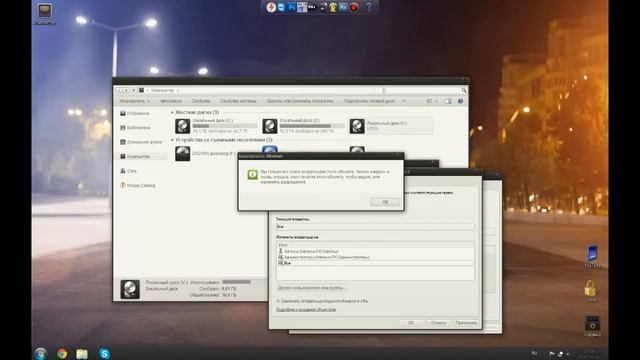Open the yellow icon in the top dock

pyautogui.click(x=333, y=7)
